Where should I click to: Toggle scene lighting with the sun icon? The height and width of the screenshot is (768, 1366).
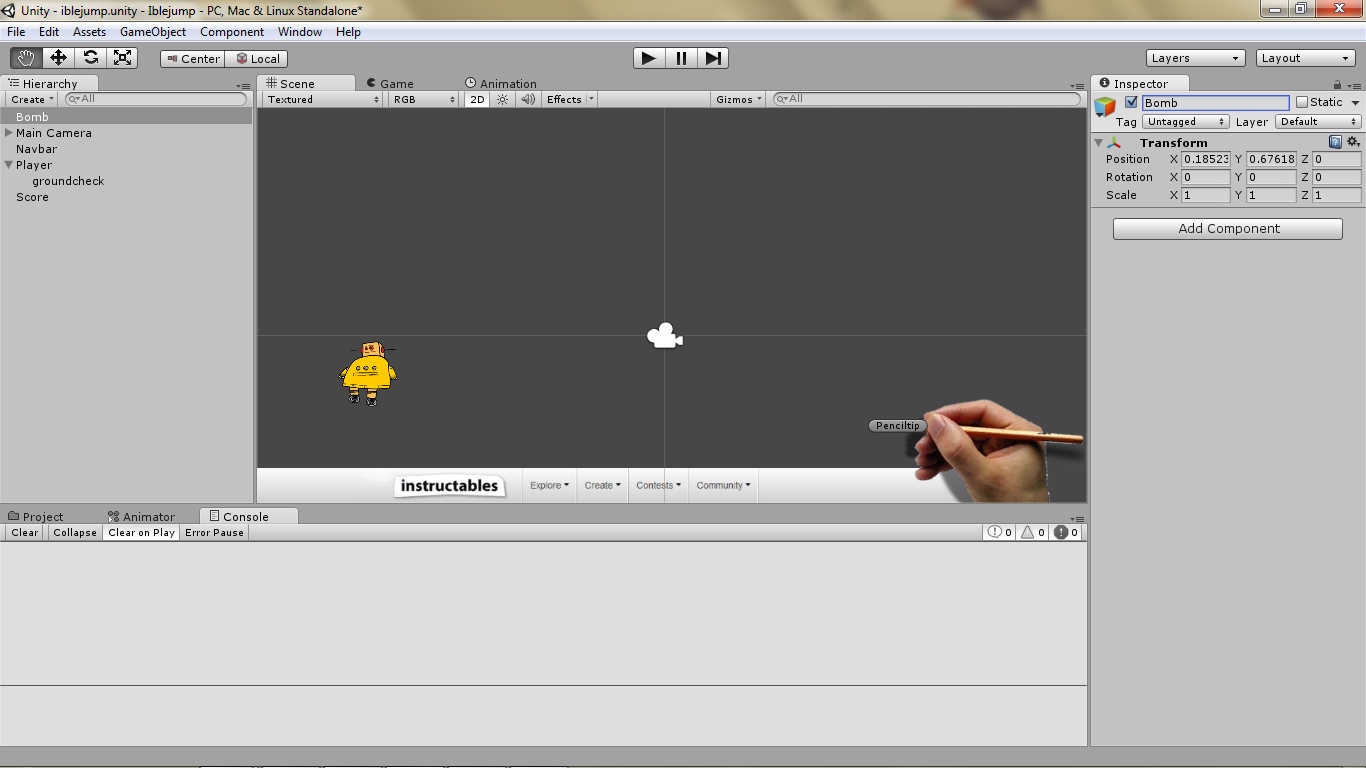click(503, 99)
